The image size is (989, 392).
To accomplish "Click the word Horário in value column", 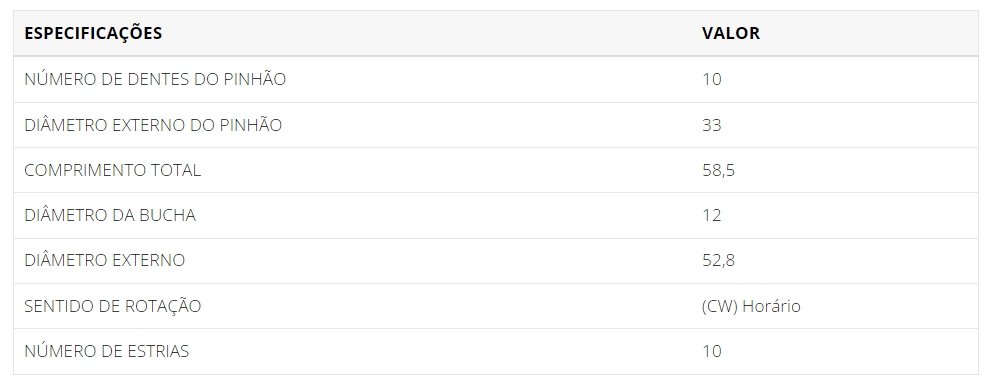I will click(x=771, y=306).
